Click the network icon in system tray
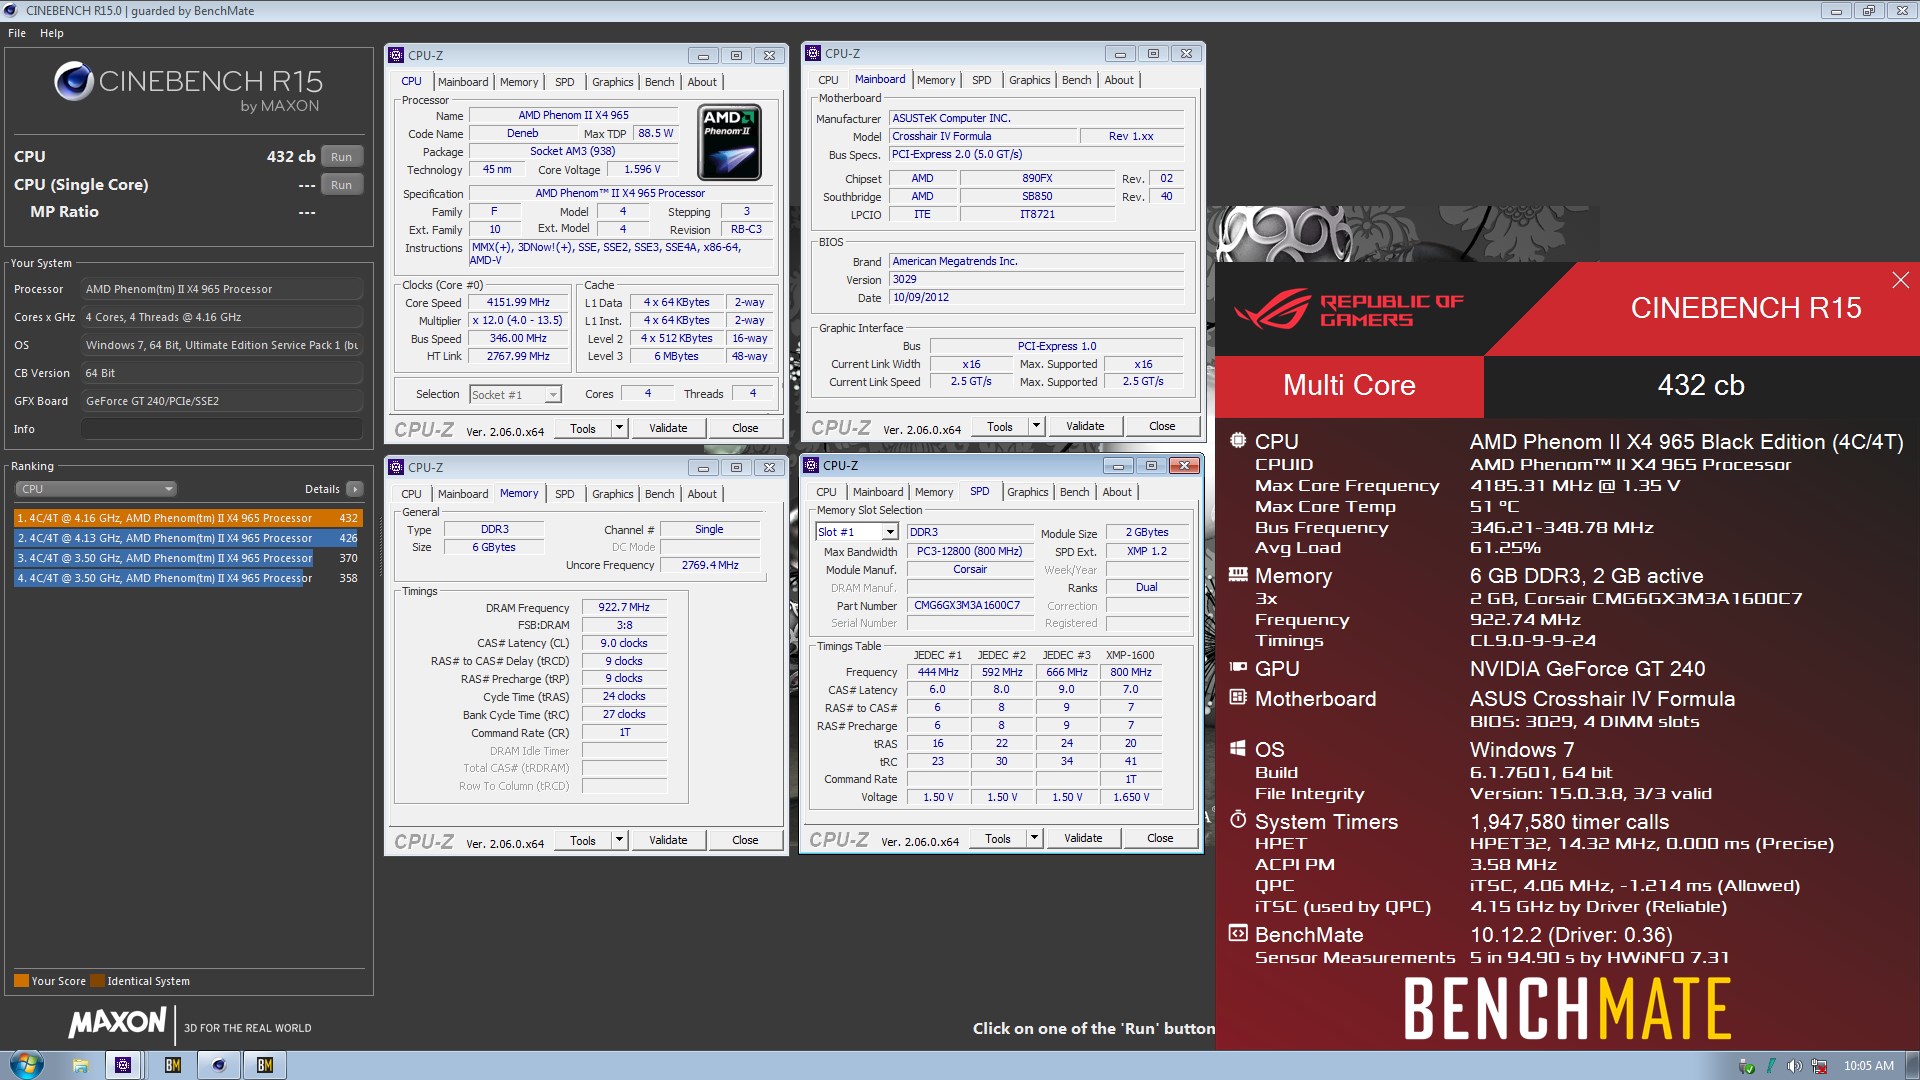 (1819, 1066)
